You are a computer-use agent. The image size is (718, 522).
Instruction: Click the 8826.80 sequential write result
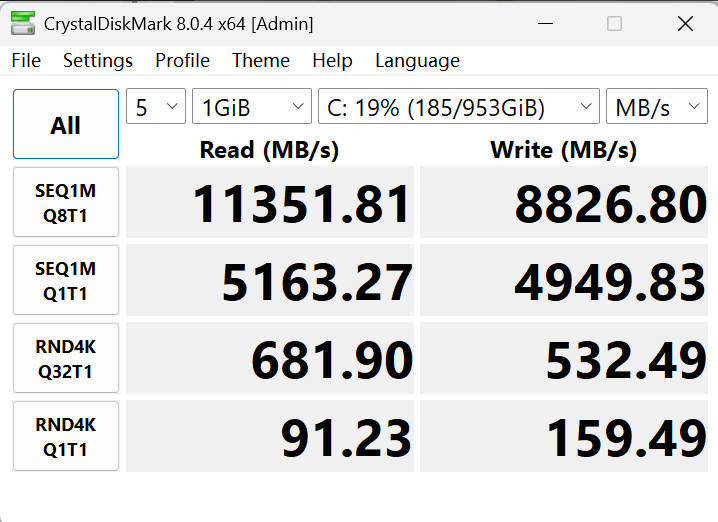(x=610, y=204)
